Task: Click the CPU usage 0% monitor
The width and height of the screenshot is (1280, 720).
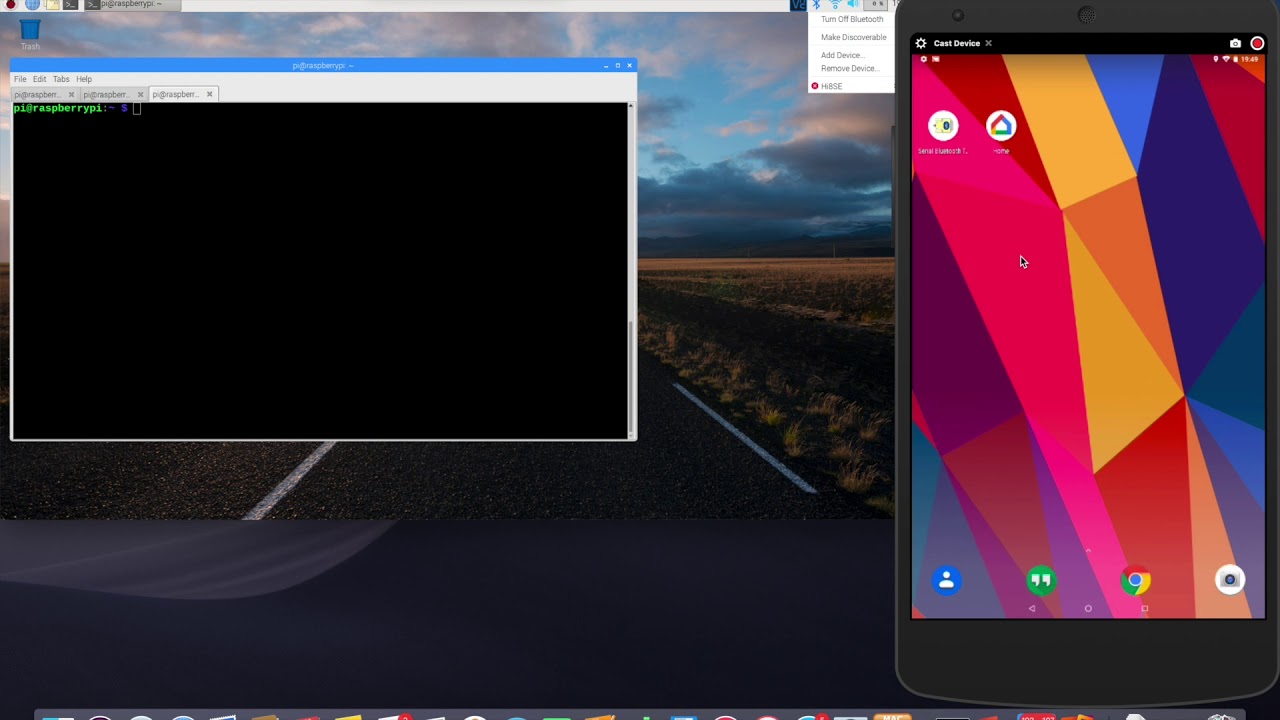Action: point(875,4)
